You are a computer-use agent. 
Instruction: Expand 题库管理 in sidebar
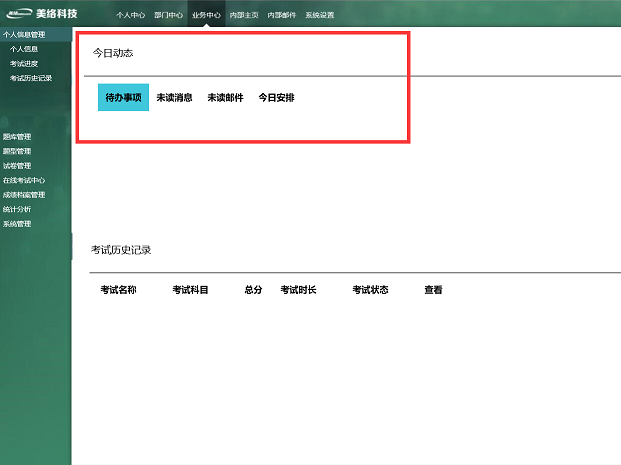click(17, 136)
